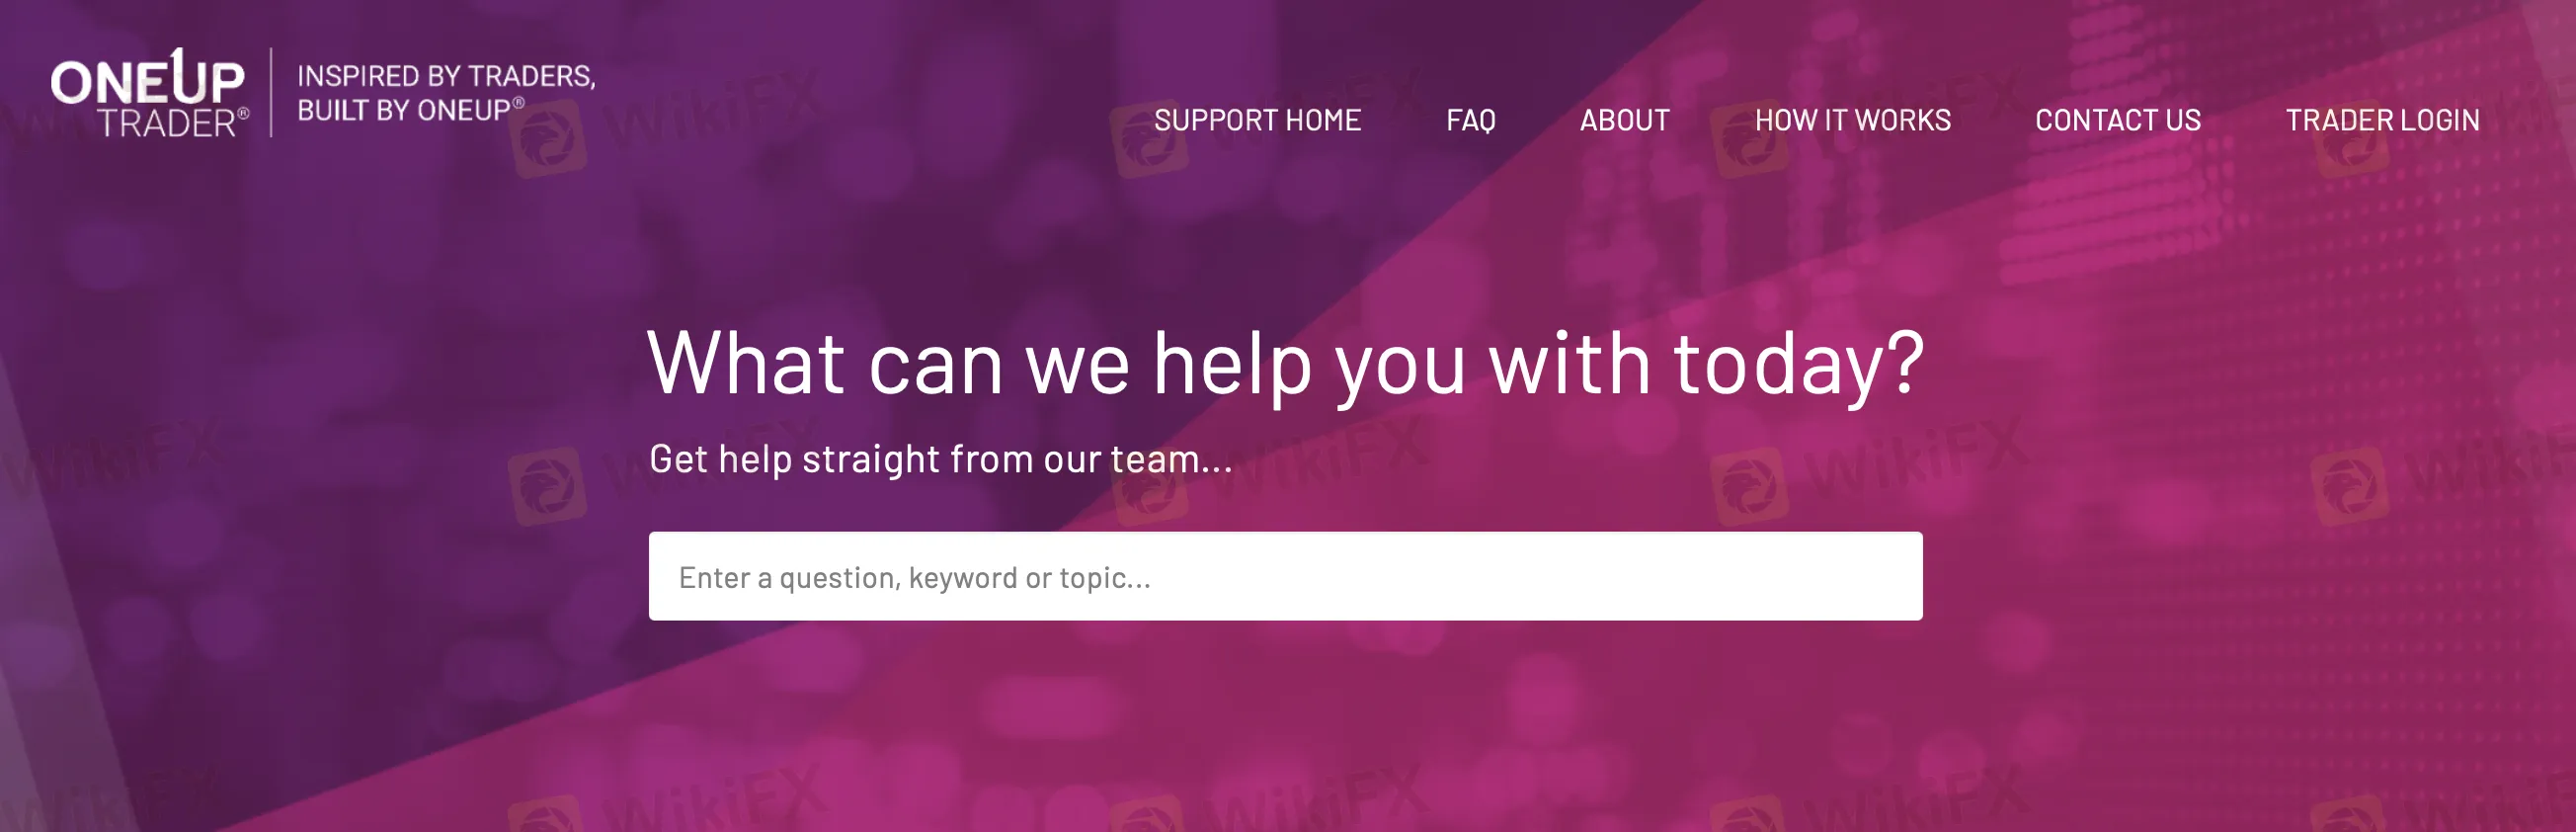Click the ONEUP wordmark in the header
The image size is (2576, 832).
click(x=147, y=78)
